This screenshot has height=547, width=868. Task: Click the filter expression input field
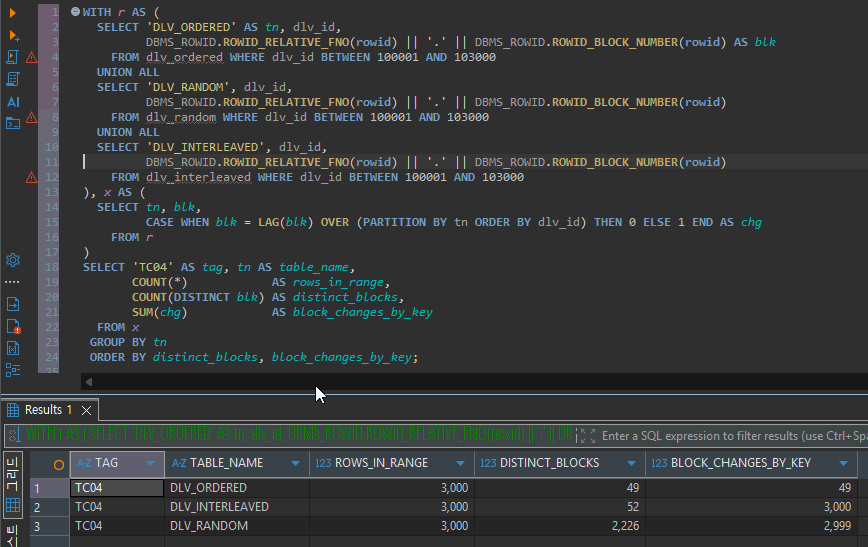733,436
